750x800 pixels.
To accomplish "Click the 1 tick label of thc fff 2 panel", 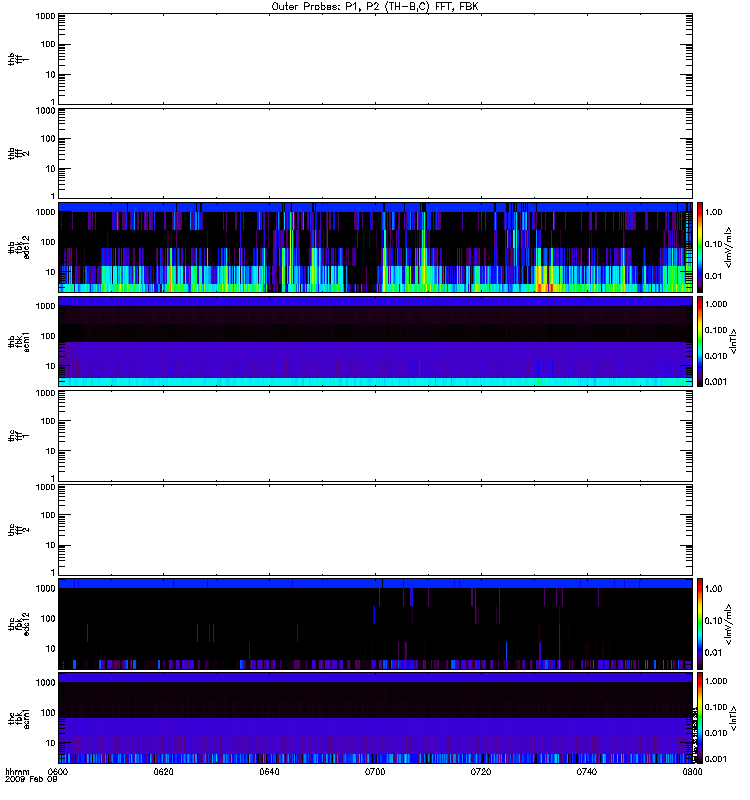I will coord(53,572).
